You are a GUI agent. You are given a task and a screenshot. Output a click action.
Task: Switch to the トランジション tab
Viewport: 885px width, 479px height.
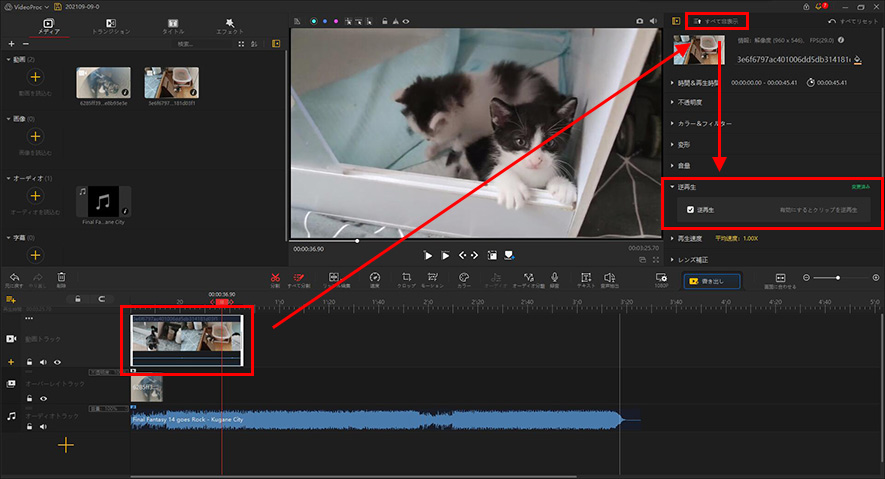pos(110,26)
